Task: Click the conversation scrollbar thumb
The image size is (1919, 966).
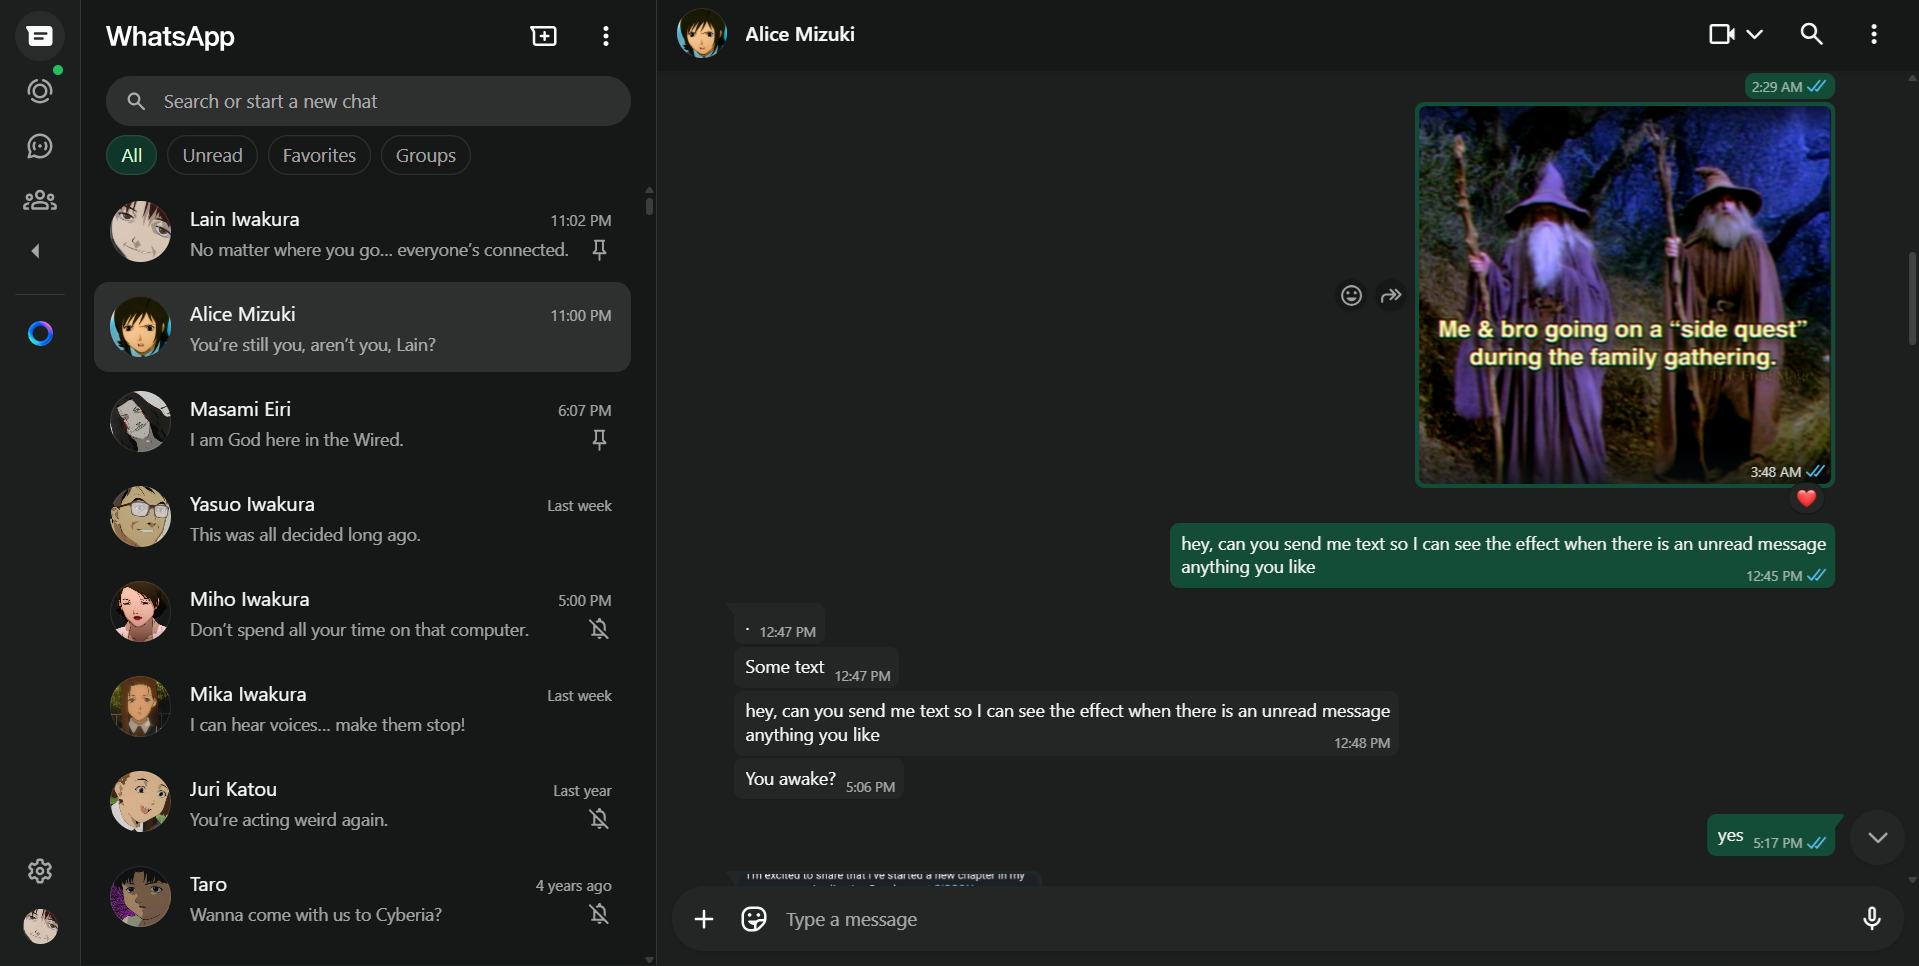Action: click(x=1912, y=297)
